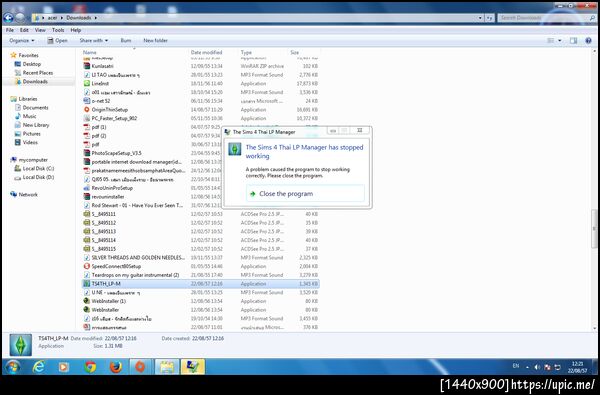
Task: Click the blue help question mark icon
Action: coord(589,41)
